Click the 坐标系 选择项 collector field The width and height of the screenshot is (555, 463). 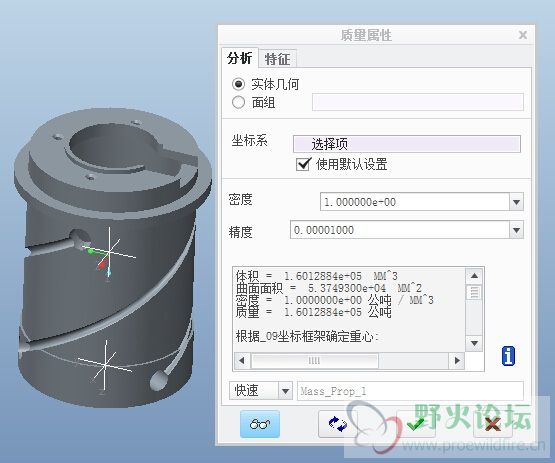pos(407,144)
